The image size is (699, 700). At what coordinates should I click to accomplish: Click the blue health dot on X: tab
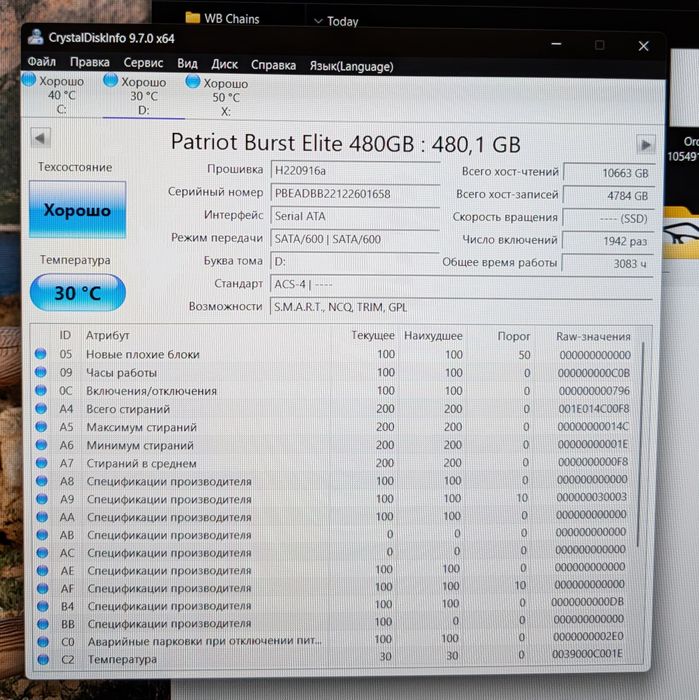(193, 81)
